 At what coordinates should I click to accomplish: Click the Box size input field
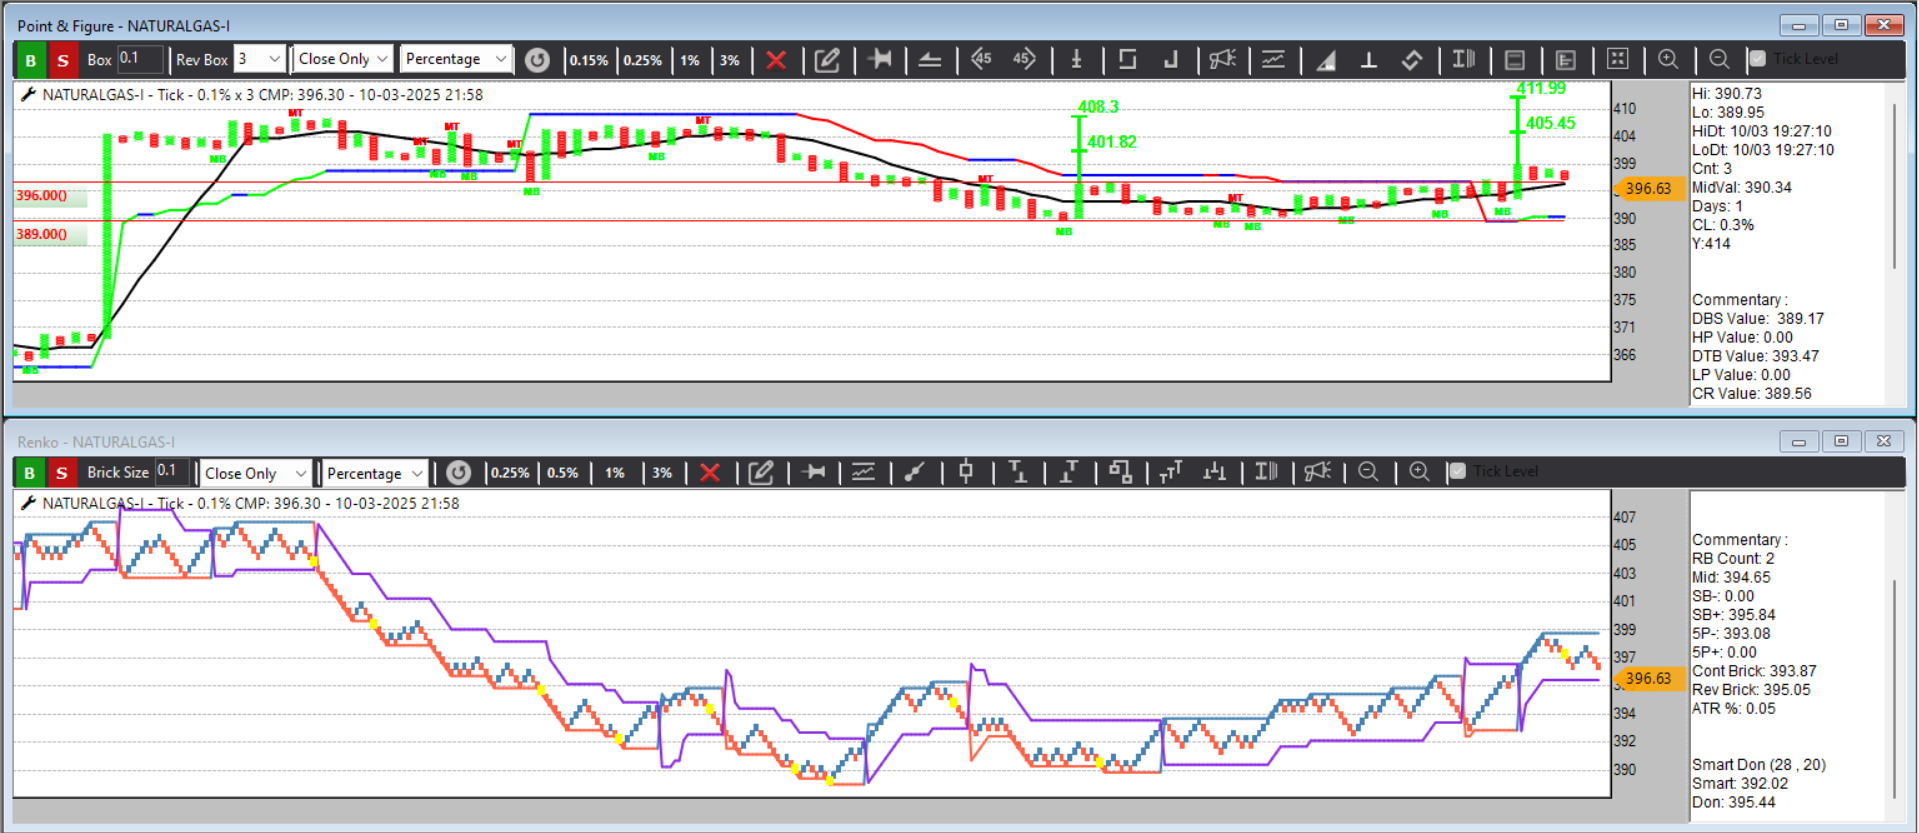(140, 59)
